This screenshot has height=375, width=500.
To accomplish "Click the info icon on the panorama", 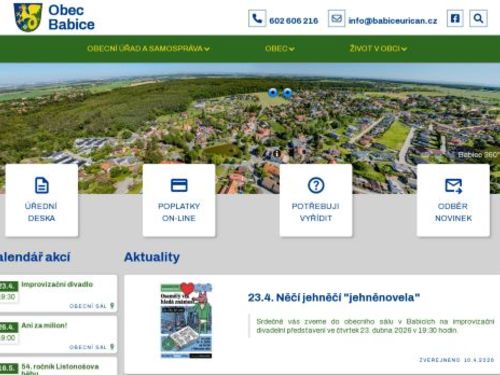I will click(277, 153).
